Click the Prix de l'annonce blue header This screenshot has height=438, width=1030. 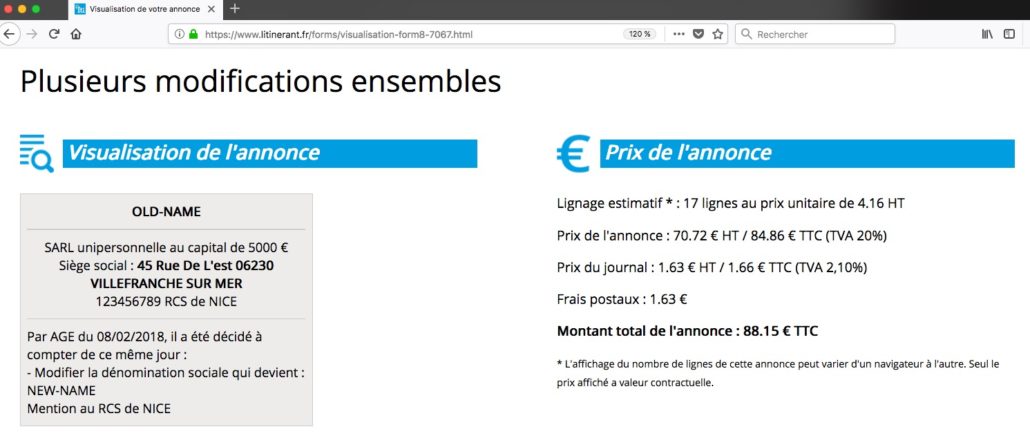[807, 153]
